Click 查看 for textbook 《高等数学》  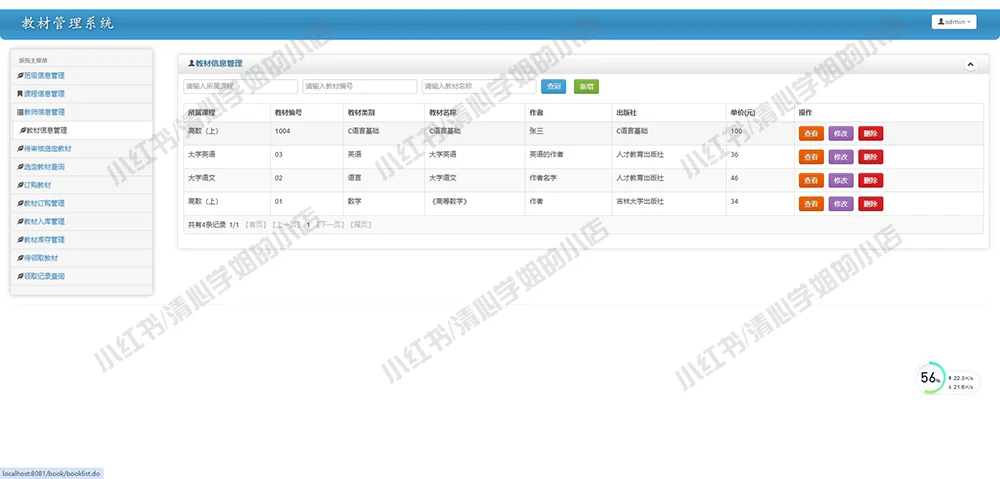pos(811,204)
